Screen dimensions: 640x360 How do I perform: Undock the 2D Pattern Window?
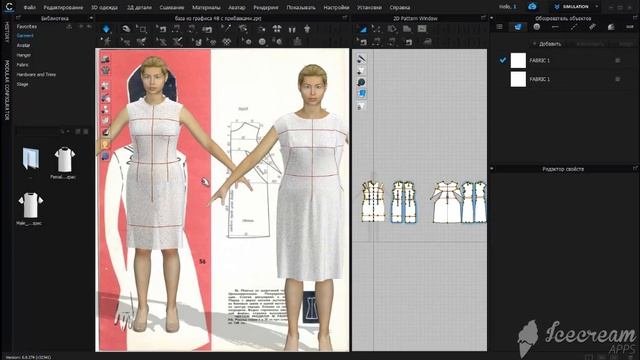pyautogui.click(x=483, y=18)
